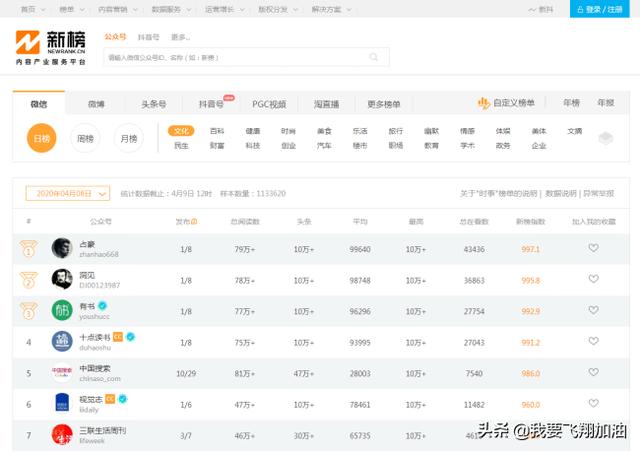
Task: Open 有书 green avatar
Action: [x=62, y=310]
